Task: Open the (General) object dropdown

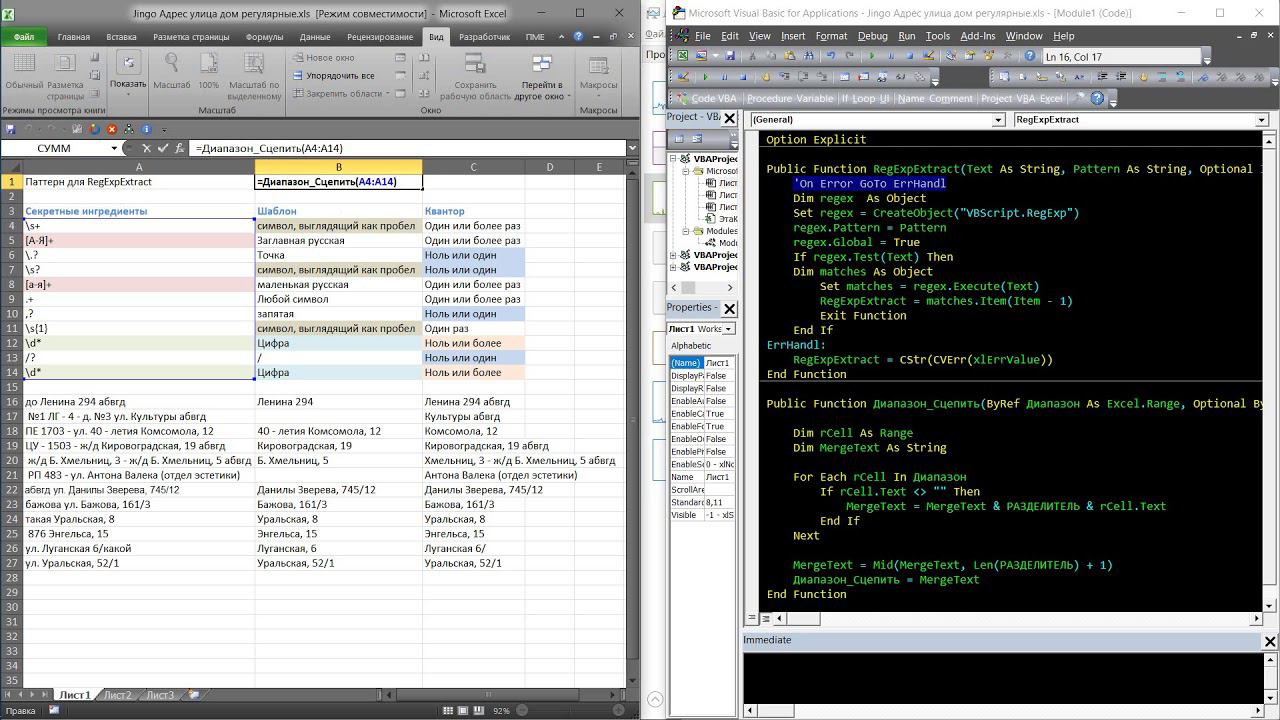Action: click(x=997, y=120)
